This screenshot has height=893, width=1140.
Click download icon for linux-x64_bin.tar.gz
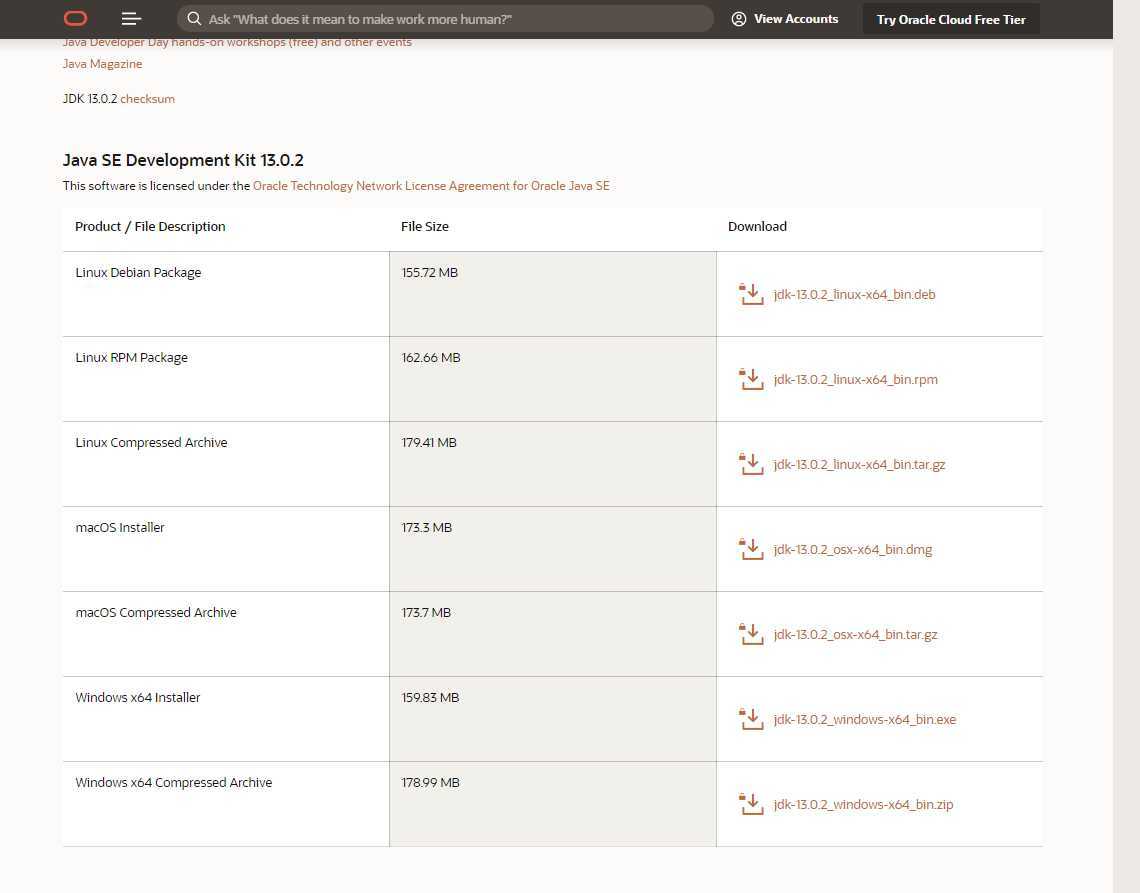pos(751,465)
